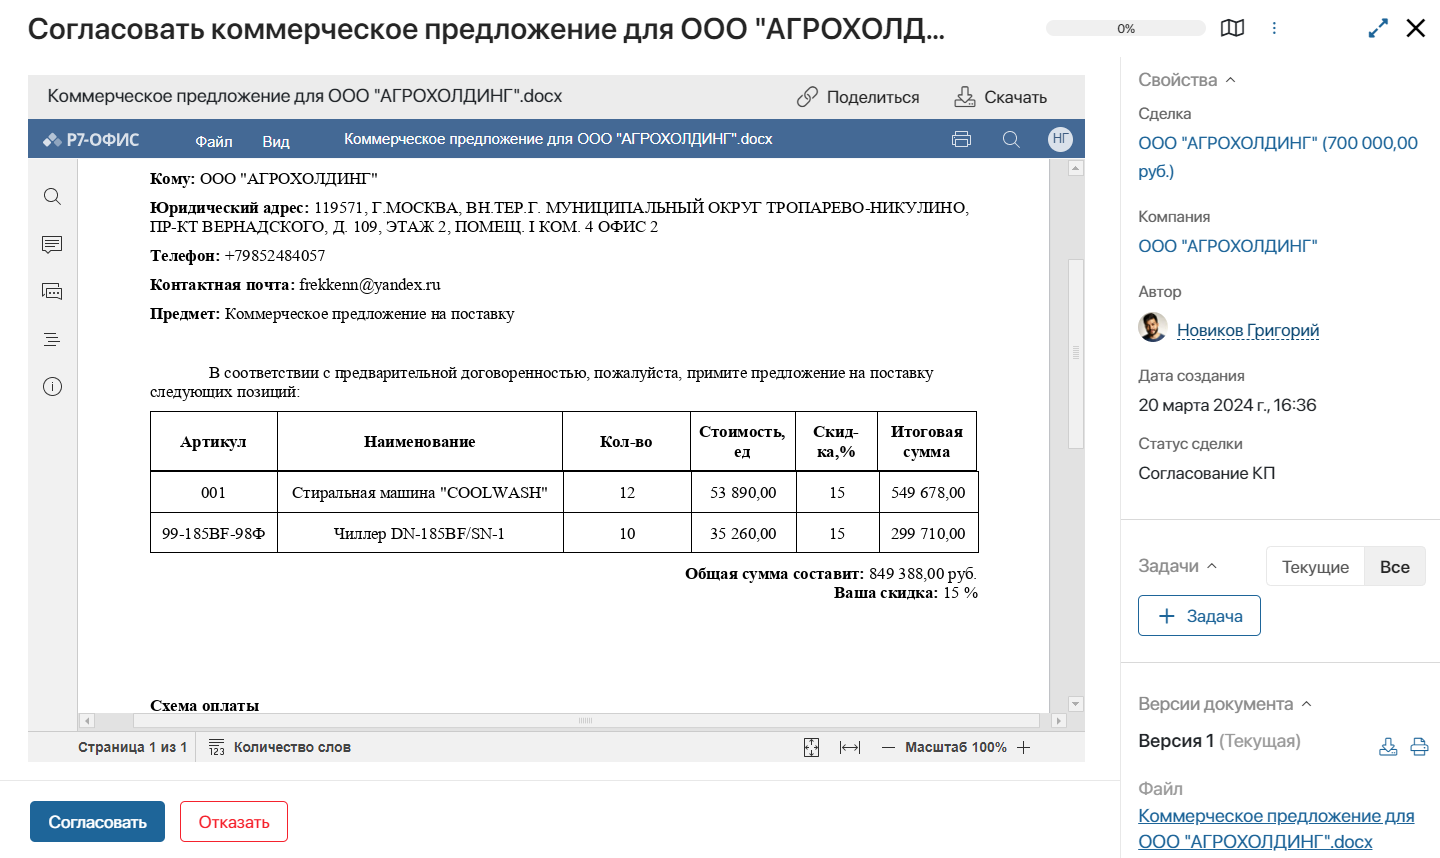The height and width of the screenshot is (858, 1440).
Task: Click the Отказать button
Action: click(x=234, y=822)
